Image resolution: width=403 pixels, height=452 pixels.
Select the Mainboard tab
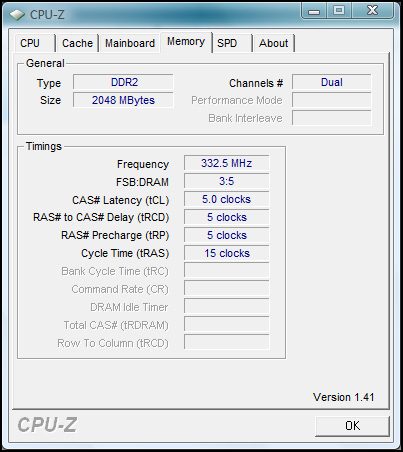pos(130,43)
